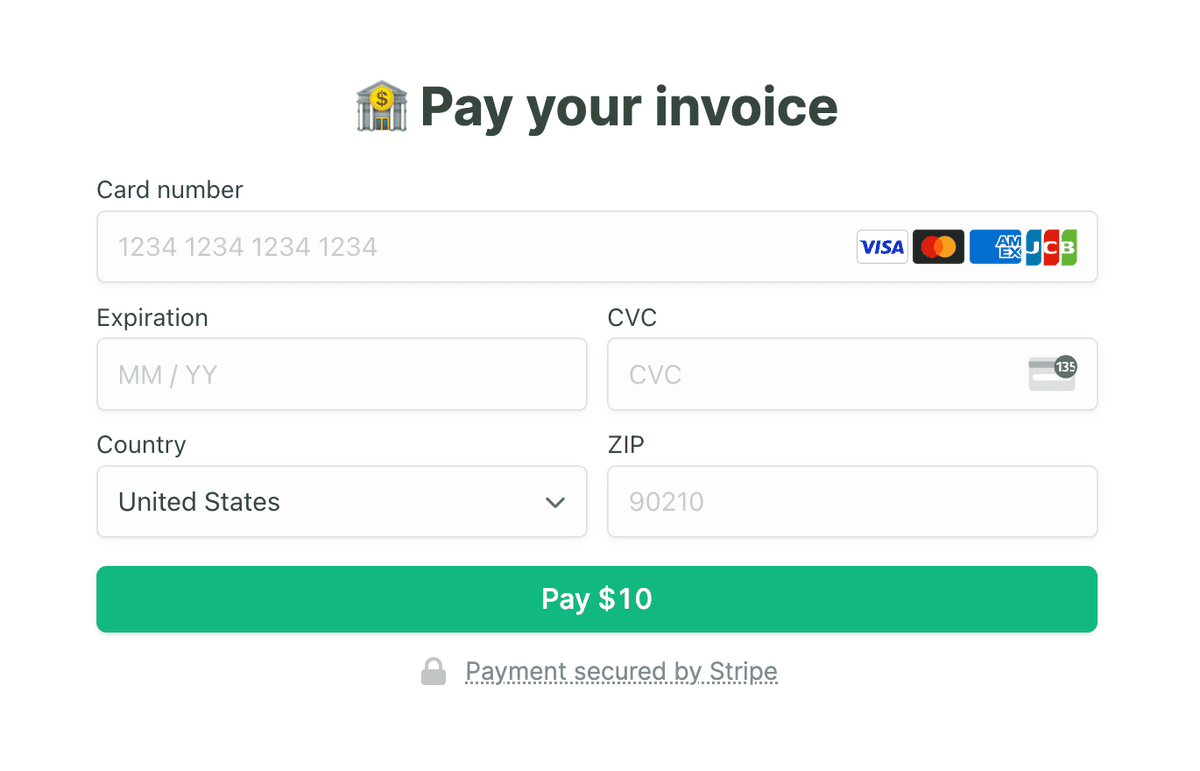Select the ZIP code field
1200x771 pixels.
(x=852, y=501)
